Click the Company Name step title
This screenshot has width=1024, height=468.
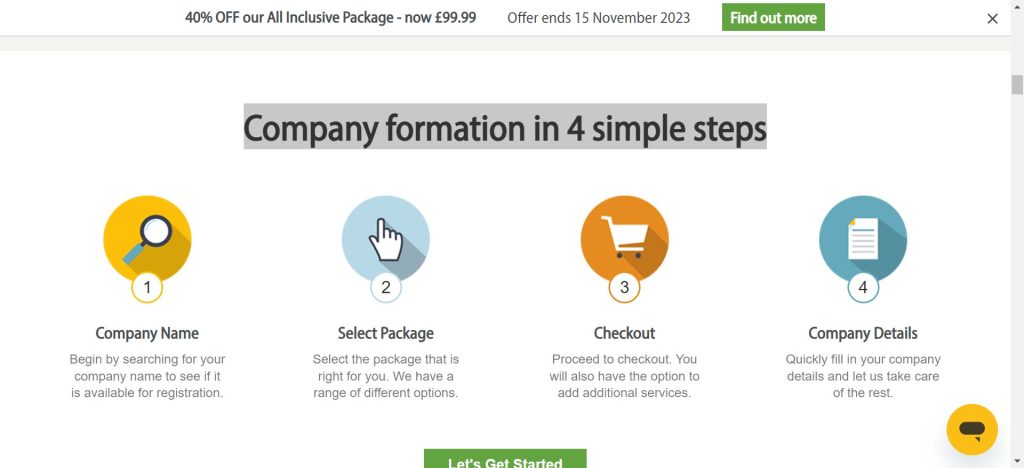(147, 333)
